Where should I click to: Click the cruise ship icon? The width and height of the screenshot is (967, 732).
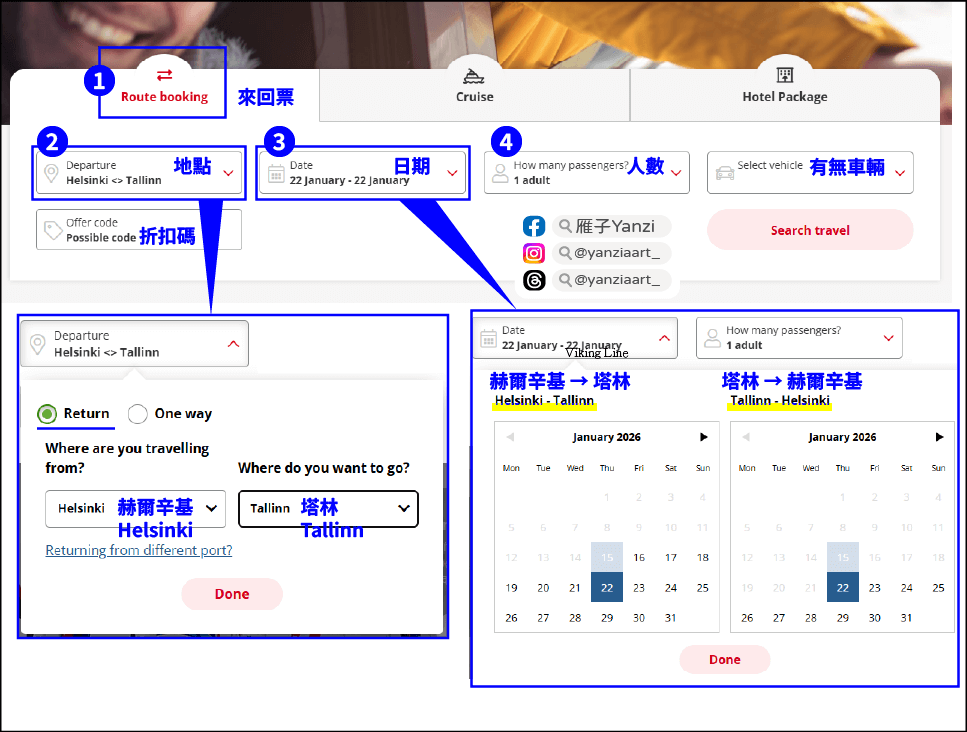[474, 76]
